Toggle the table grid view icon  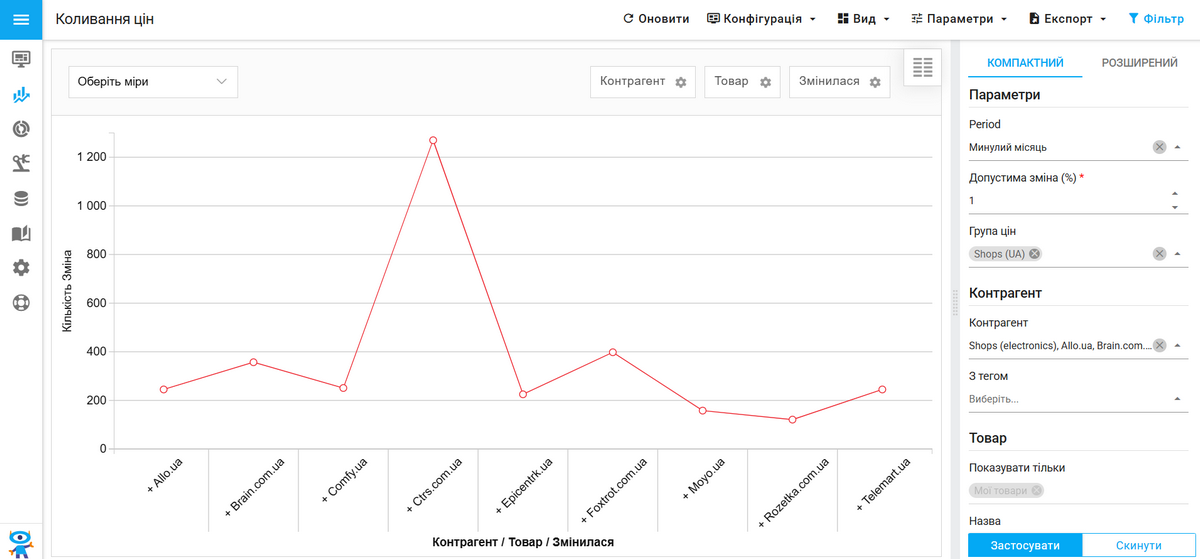[922, 67]
